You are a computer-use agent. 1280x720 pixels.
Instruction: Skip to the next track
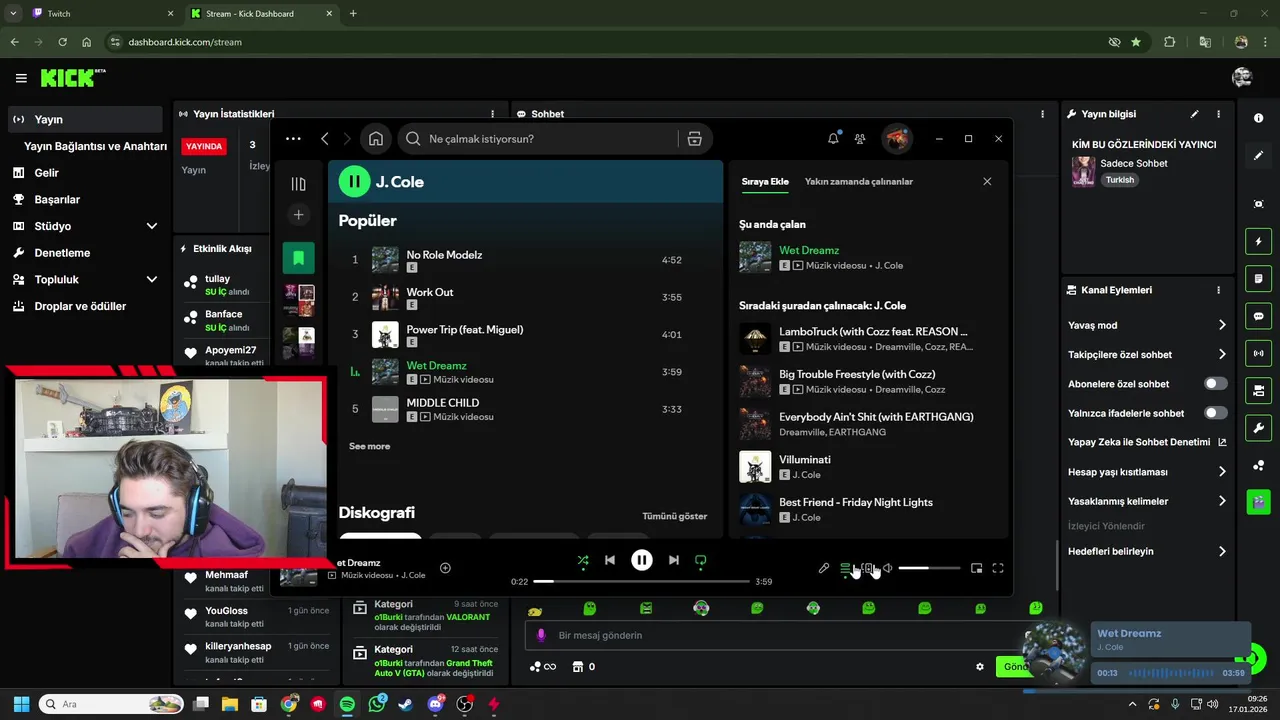click(674, 561)
